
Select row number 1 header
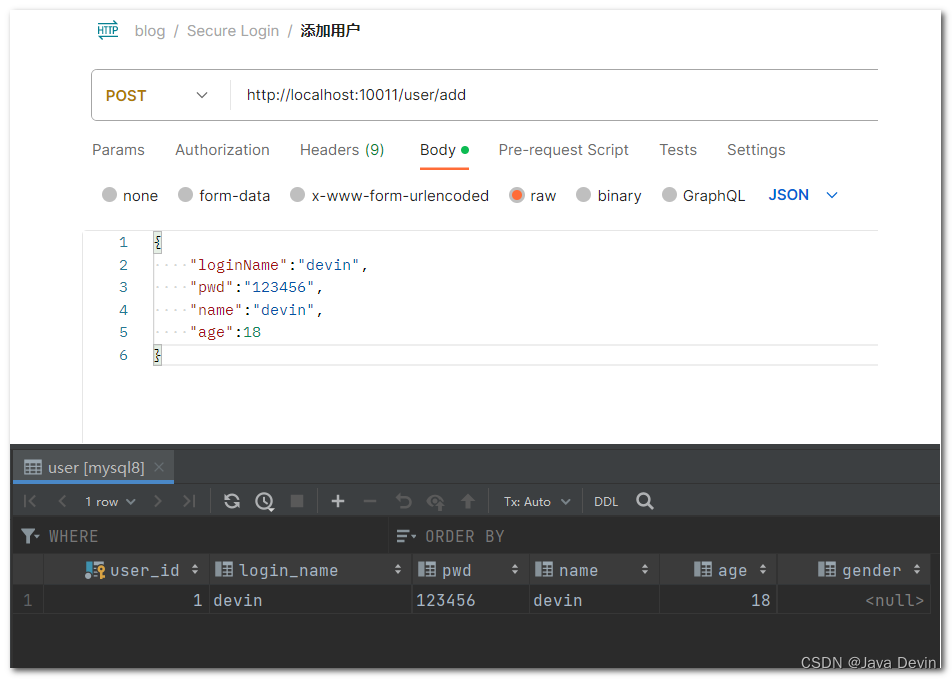27,600
